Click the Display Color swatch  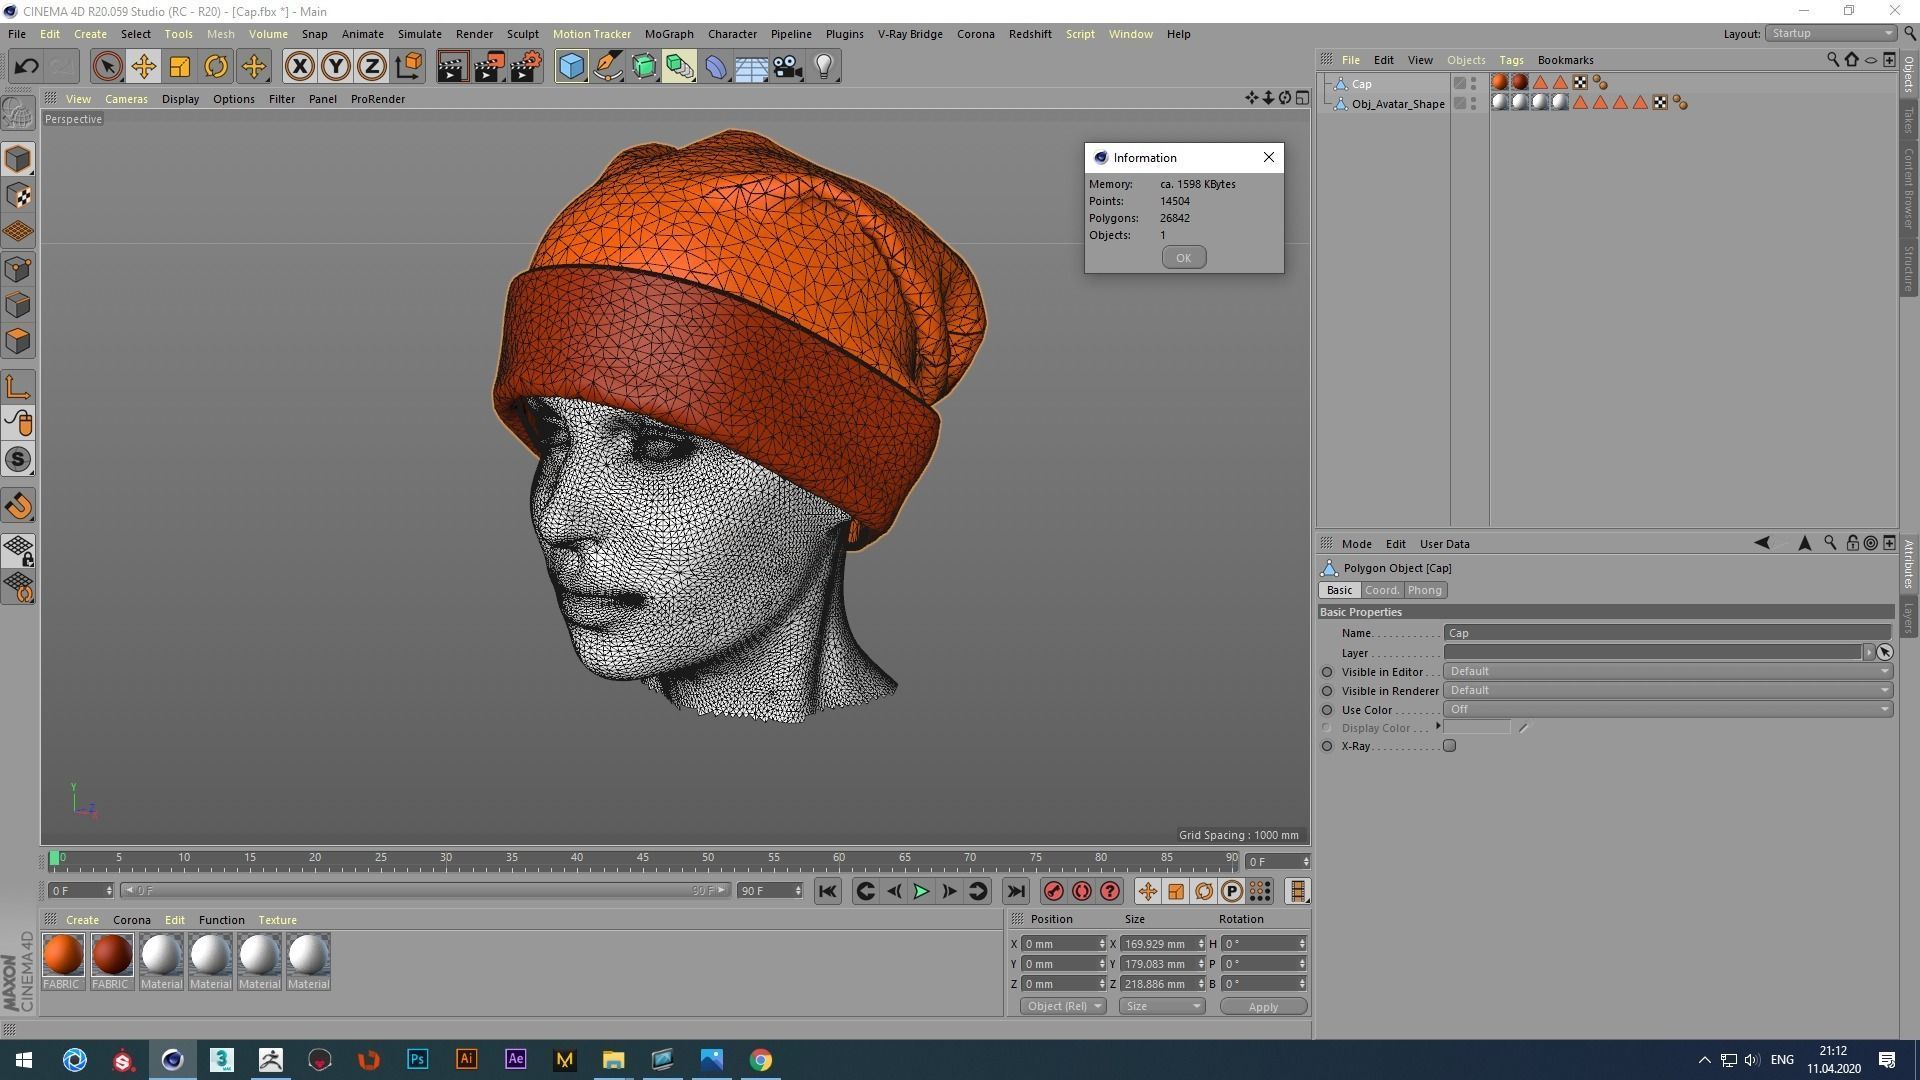[x=1478, y=727]
